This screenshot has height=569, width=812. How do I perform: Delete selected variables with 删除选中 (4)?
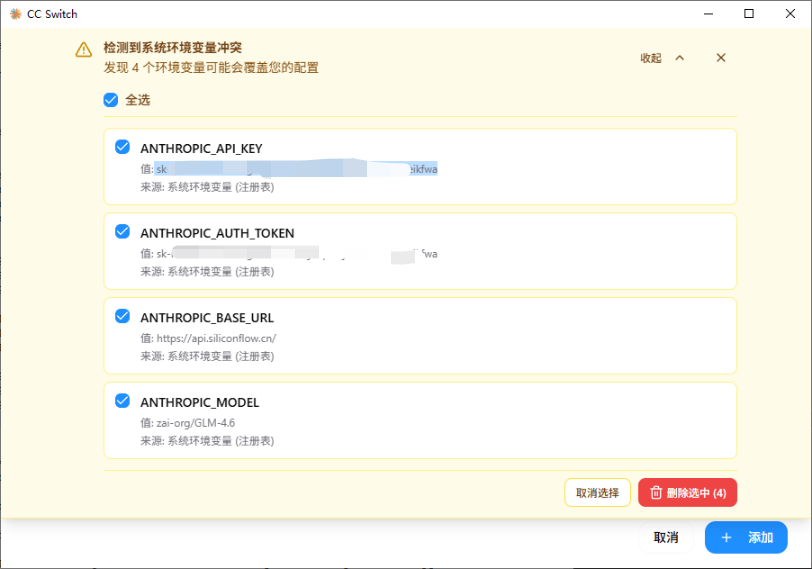(x=687, y=492)
